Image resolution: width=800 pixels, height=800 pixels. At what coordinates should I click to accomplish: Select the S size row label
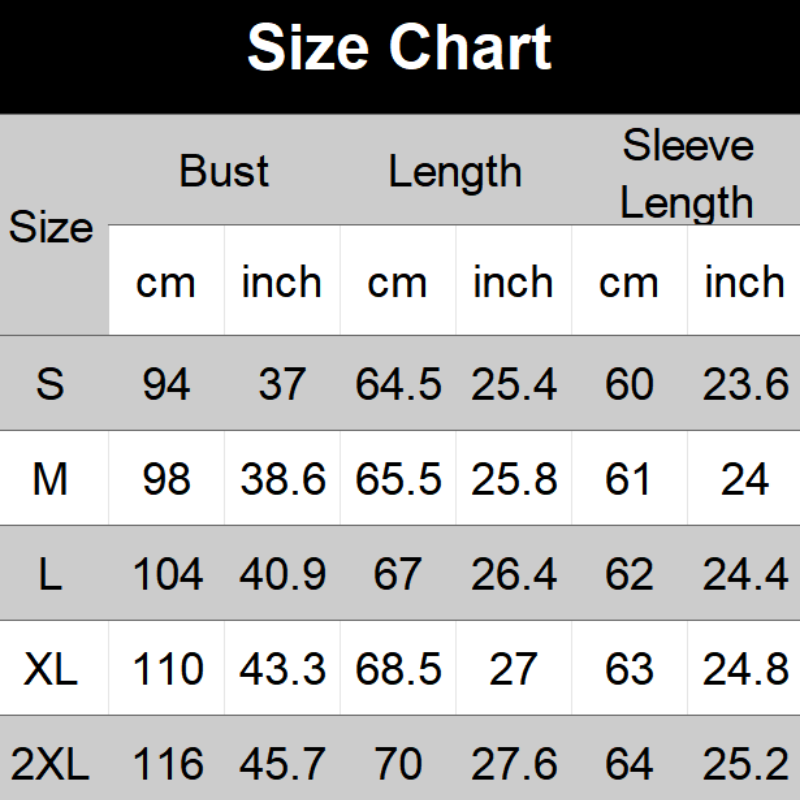click(50, 384)
